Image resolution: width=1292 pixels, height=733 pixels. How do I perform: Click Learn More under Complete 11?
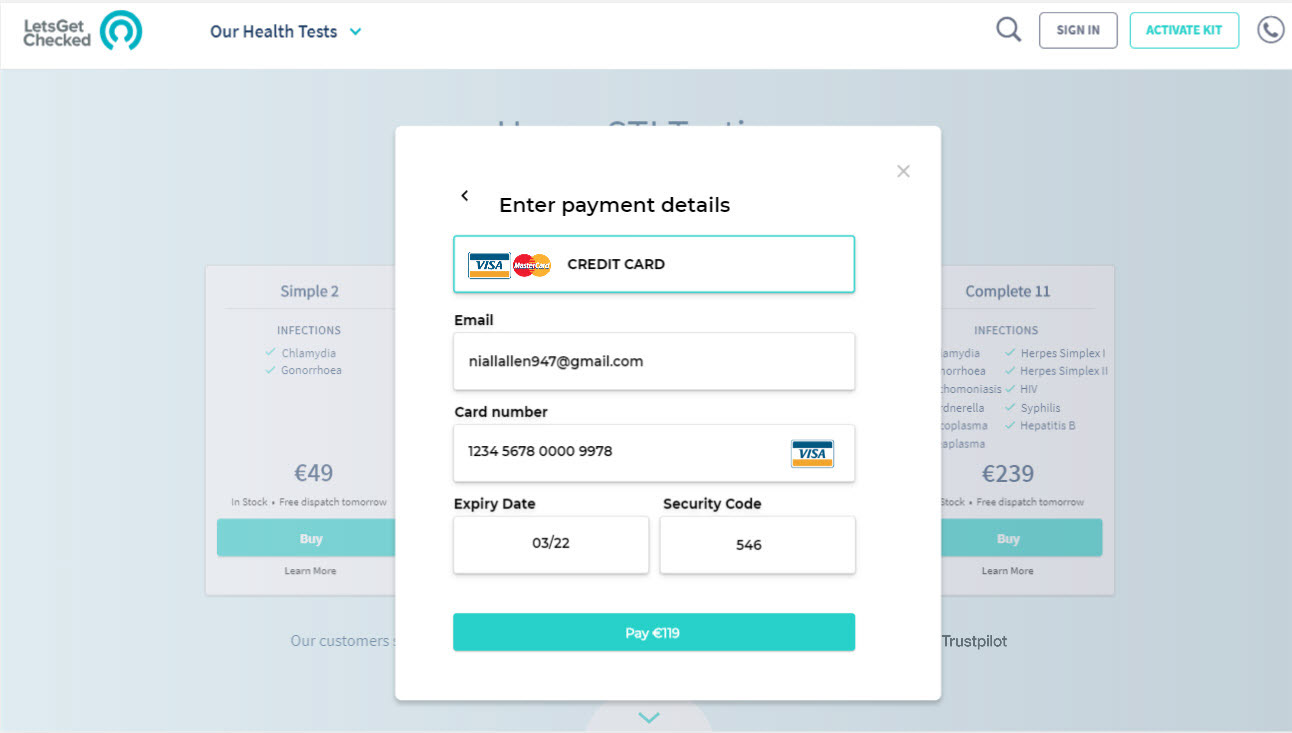point(1008,571)
